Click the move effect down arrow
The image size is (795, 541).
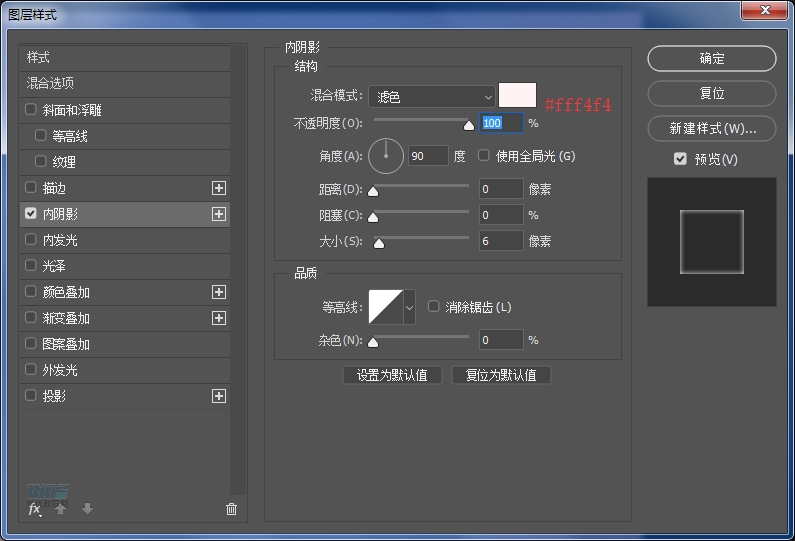click(87, 509)
